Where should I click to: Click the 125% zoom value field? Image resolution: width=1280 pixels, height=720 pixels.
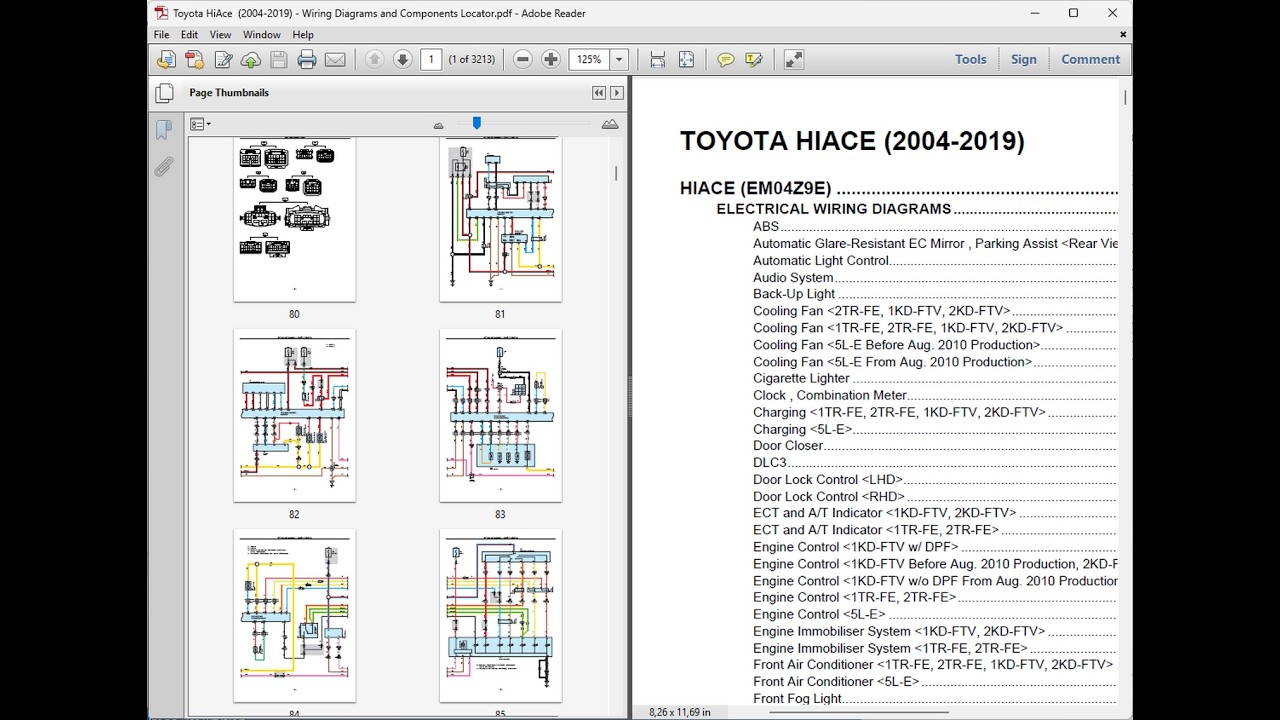click(x=590, y=60)
